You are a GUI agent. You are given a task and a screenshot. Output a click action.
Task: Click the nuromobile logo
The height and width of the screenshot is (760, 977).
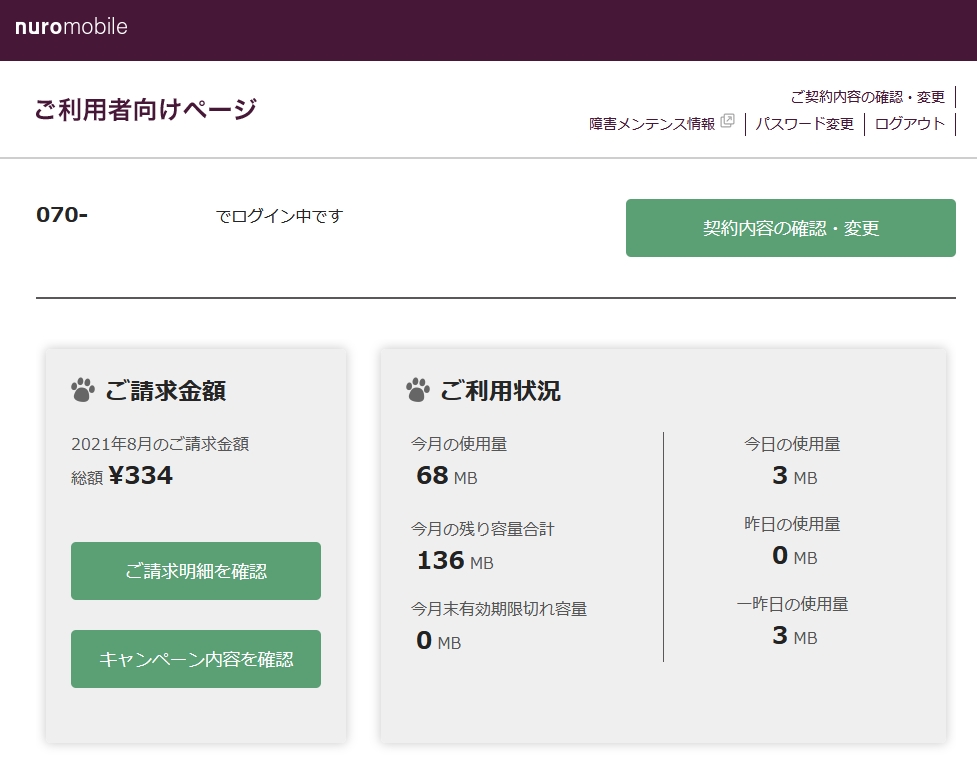coord(71,27)
